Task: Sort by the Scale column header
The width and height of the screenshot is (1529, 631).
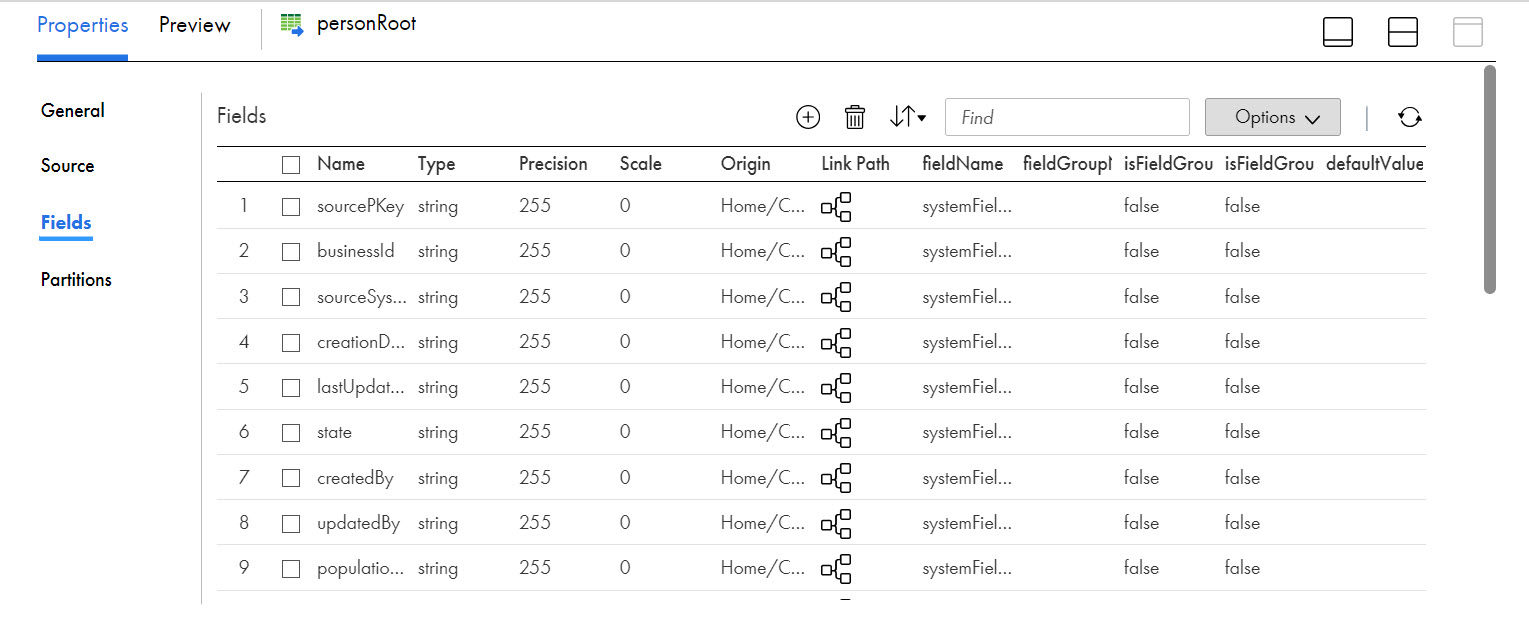Action: (641, 164)
